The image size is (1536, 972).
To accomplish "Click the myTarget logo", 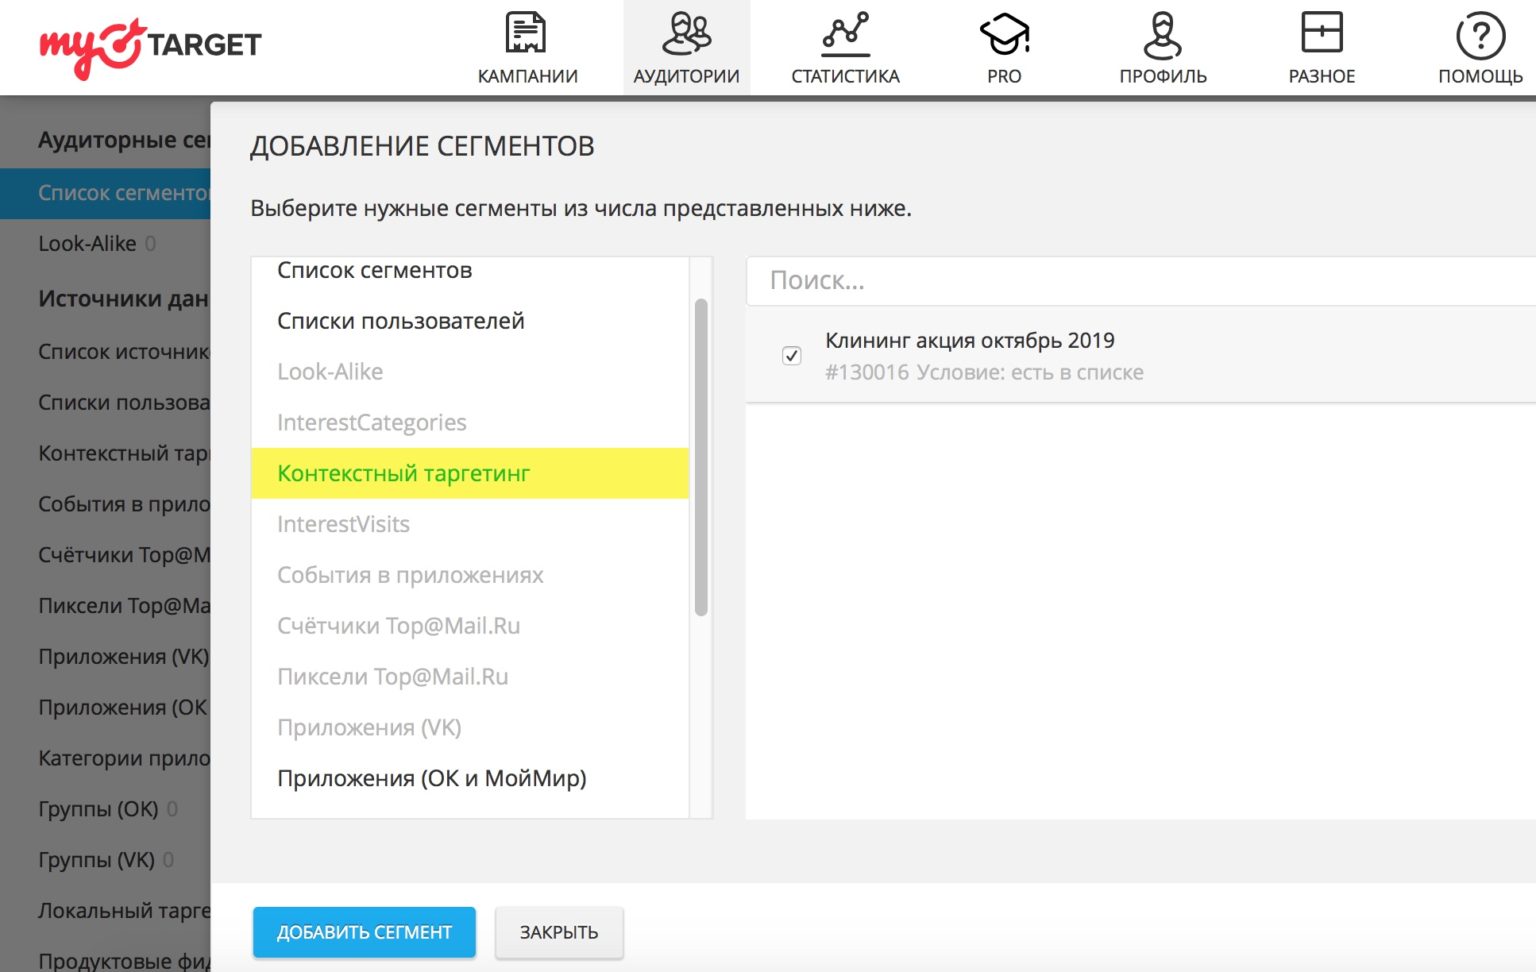I will (150, 45).
